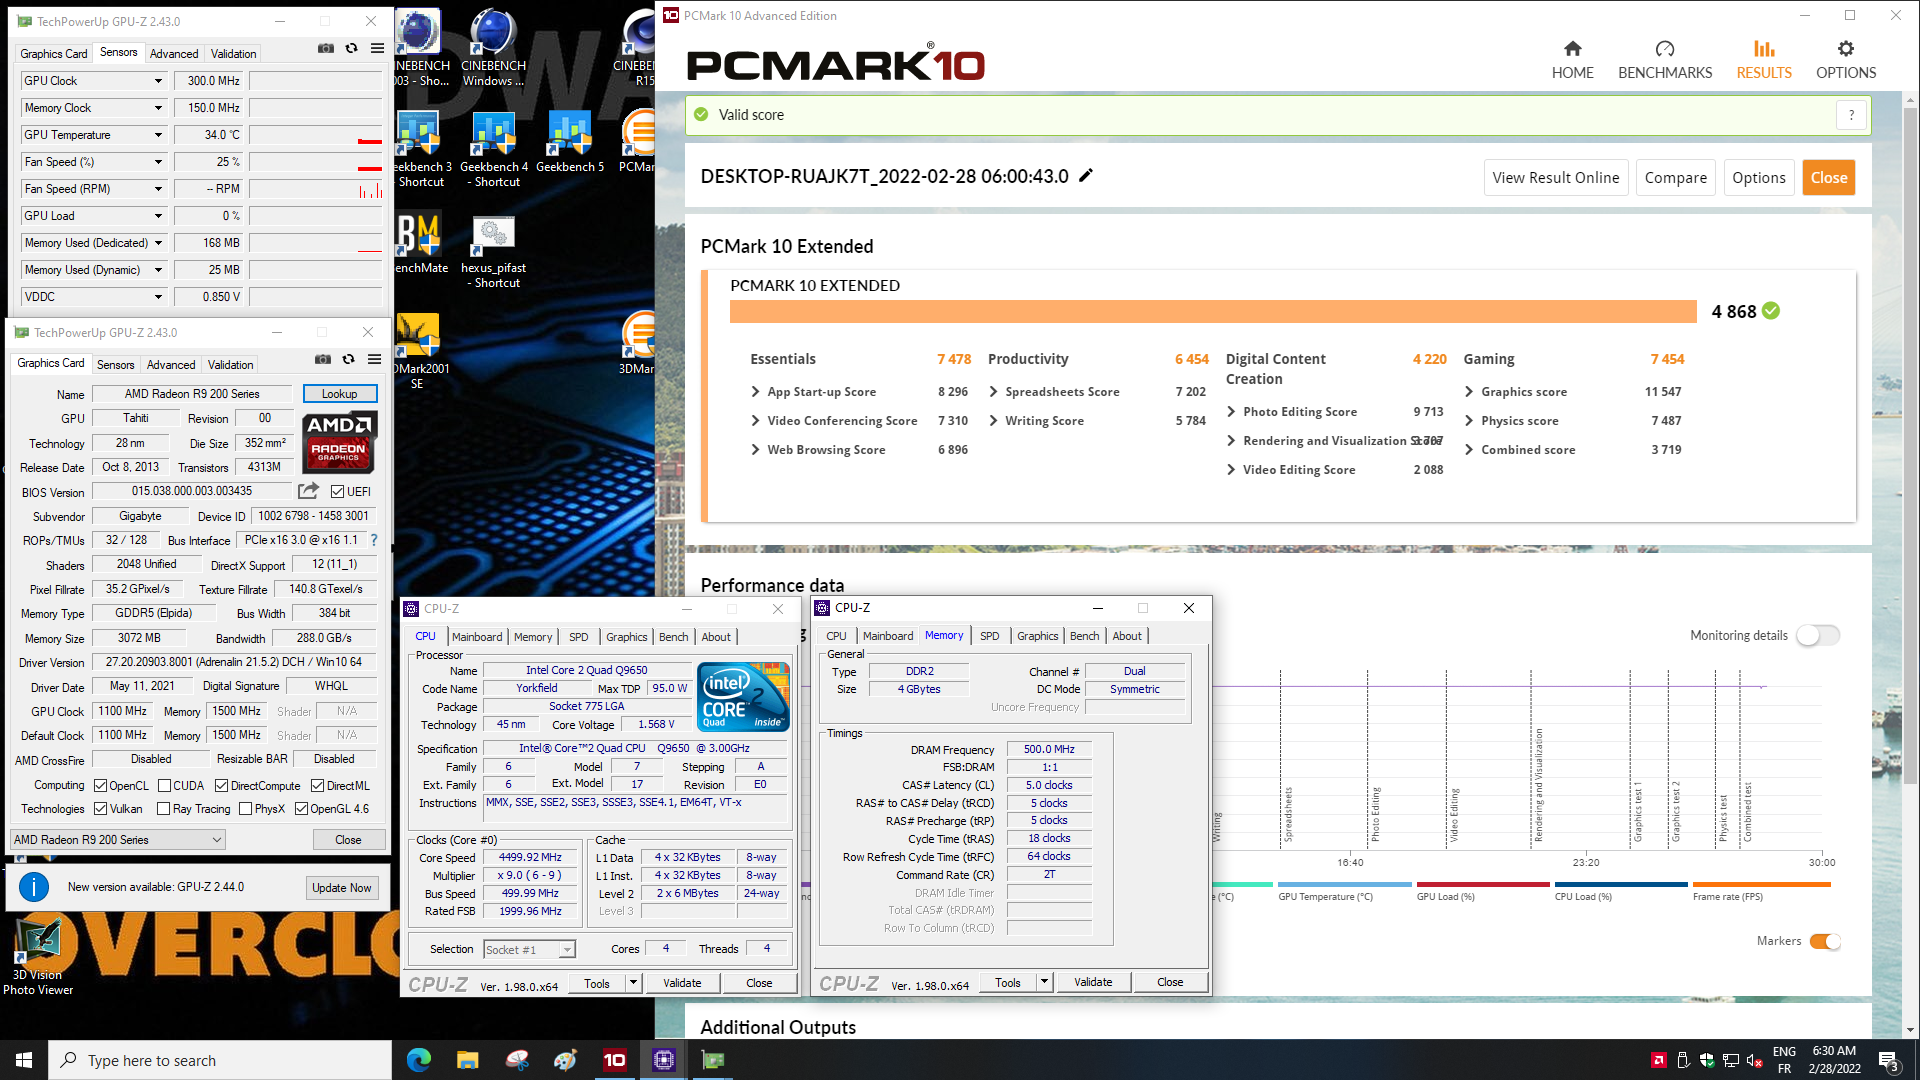Image resolution: width=1920 pixels, height=1080 pixels.
Task: Open the BENCHMARKS section in PCMark
Action: tap(1665, 60)
